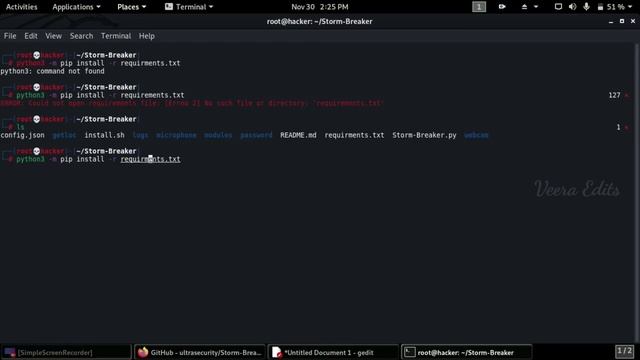Expand the arrow beside the eject icon
This screenshot has height=360, width=640.
point(536,7)
